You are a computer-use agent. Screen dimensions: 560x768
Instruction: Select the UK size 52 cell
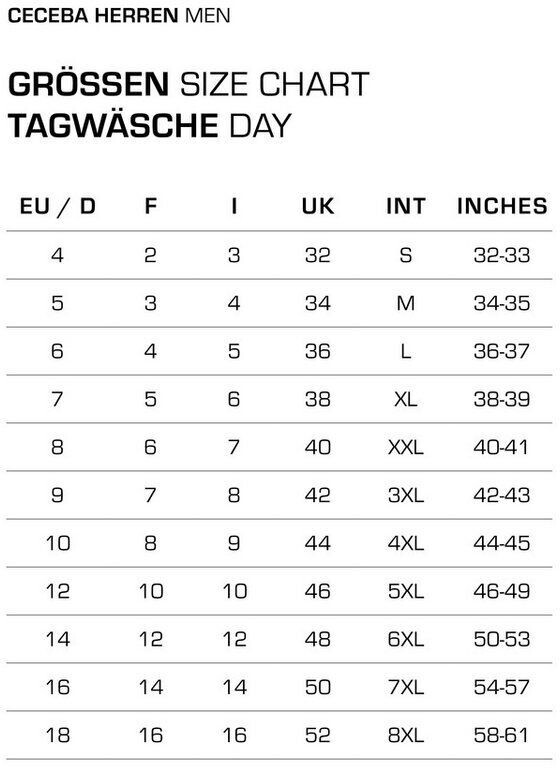pyautogui.click(x=317, y=735)
